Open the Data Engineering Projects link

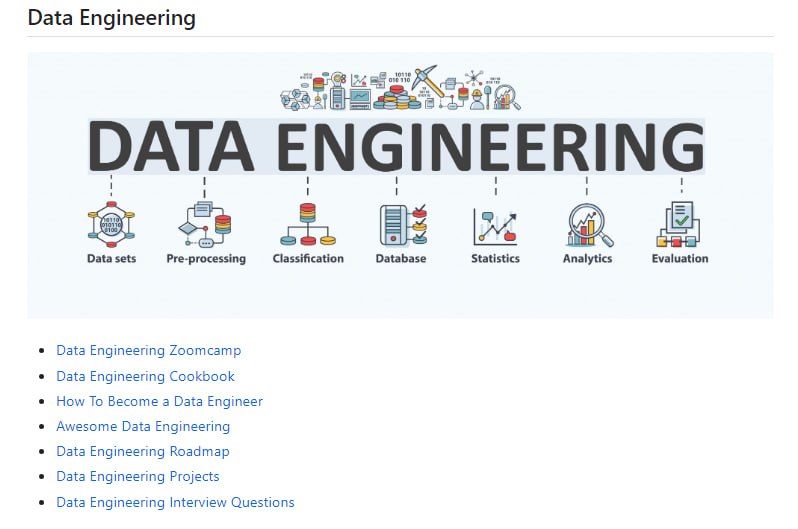click(x=137, y=477)
